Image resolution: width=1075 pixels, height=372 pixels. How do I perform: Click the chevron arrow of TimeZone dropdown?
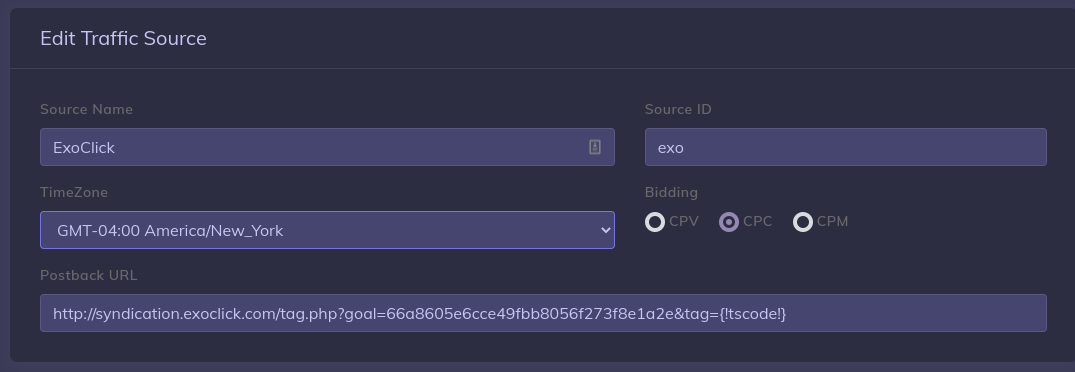click(x=605, y=230)
